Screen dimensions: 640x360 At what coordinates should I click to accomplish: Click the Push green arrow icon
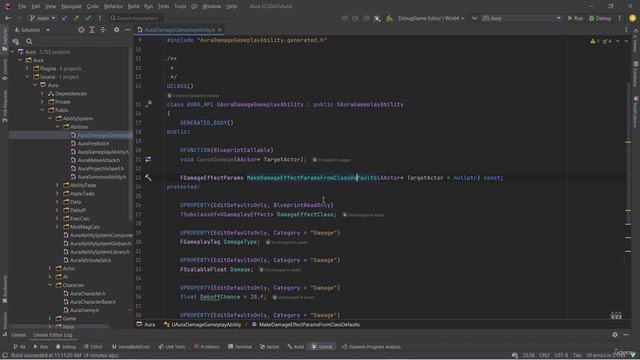(76, 18)
